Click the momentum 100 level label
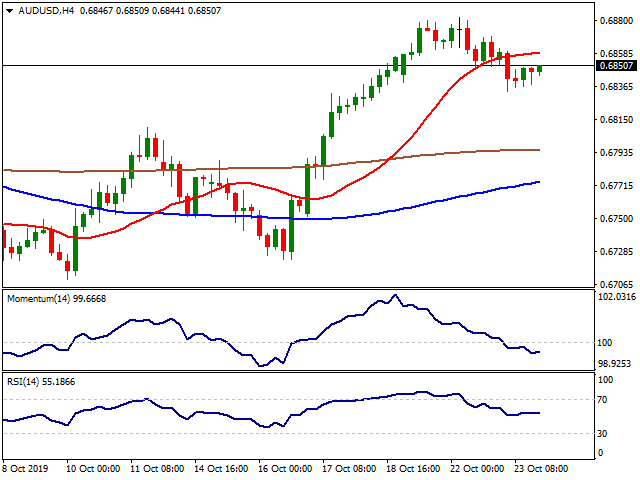Viewport: 640px width, 480px height. [604, 343]
